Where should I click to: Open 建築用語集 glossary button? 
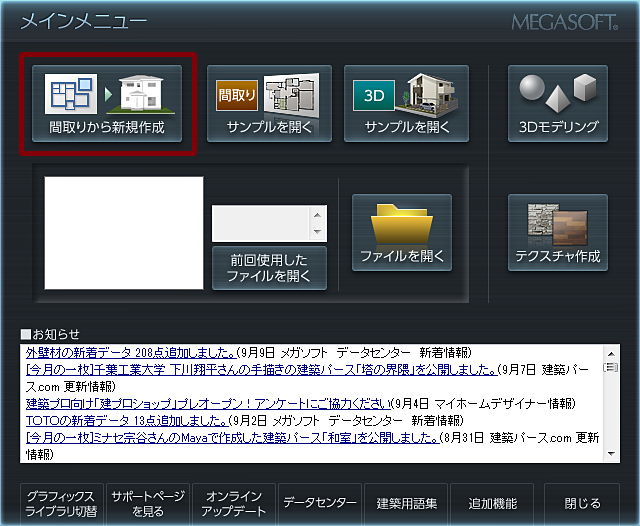pos(406,504)
